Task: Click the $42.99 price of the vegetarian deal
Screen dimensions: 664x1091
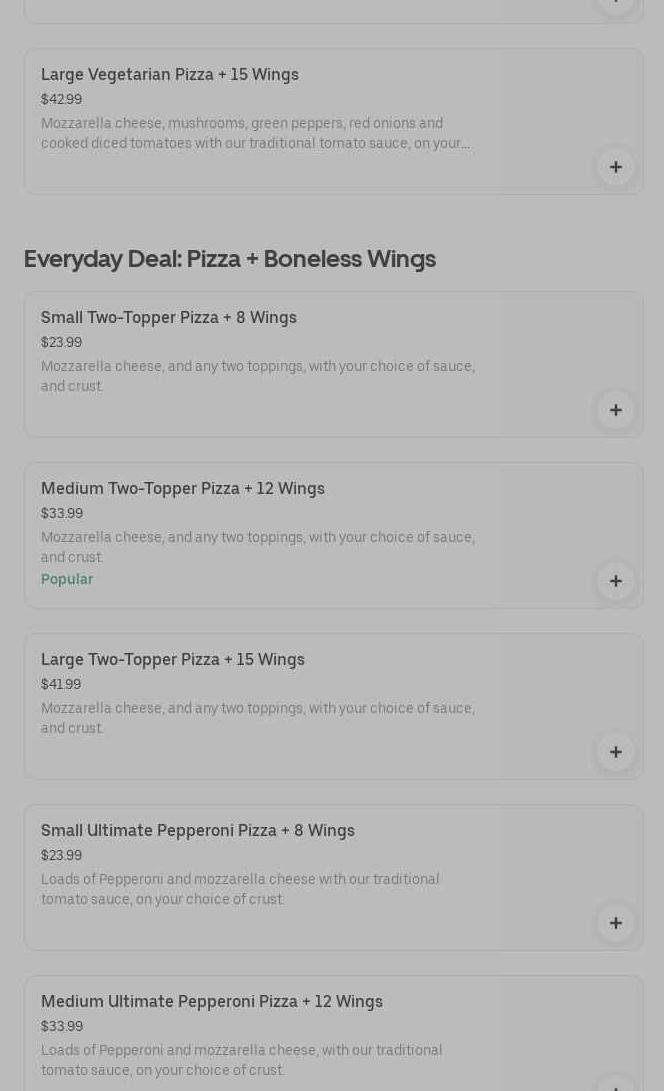Action: click(61, 100)
